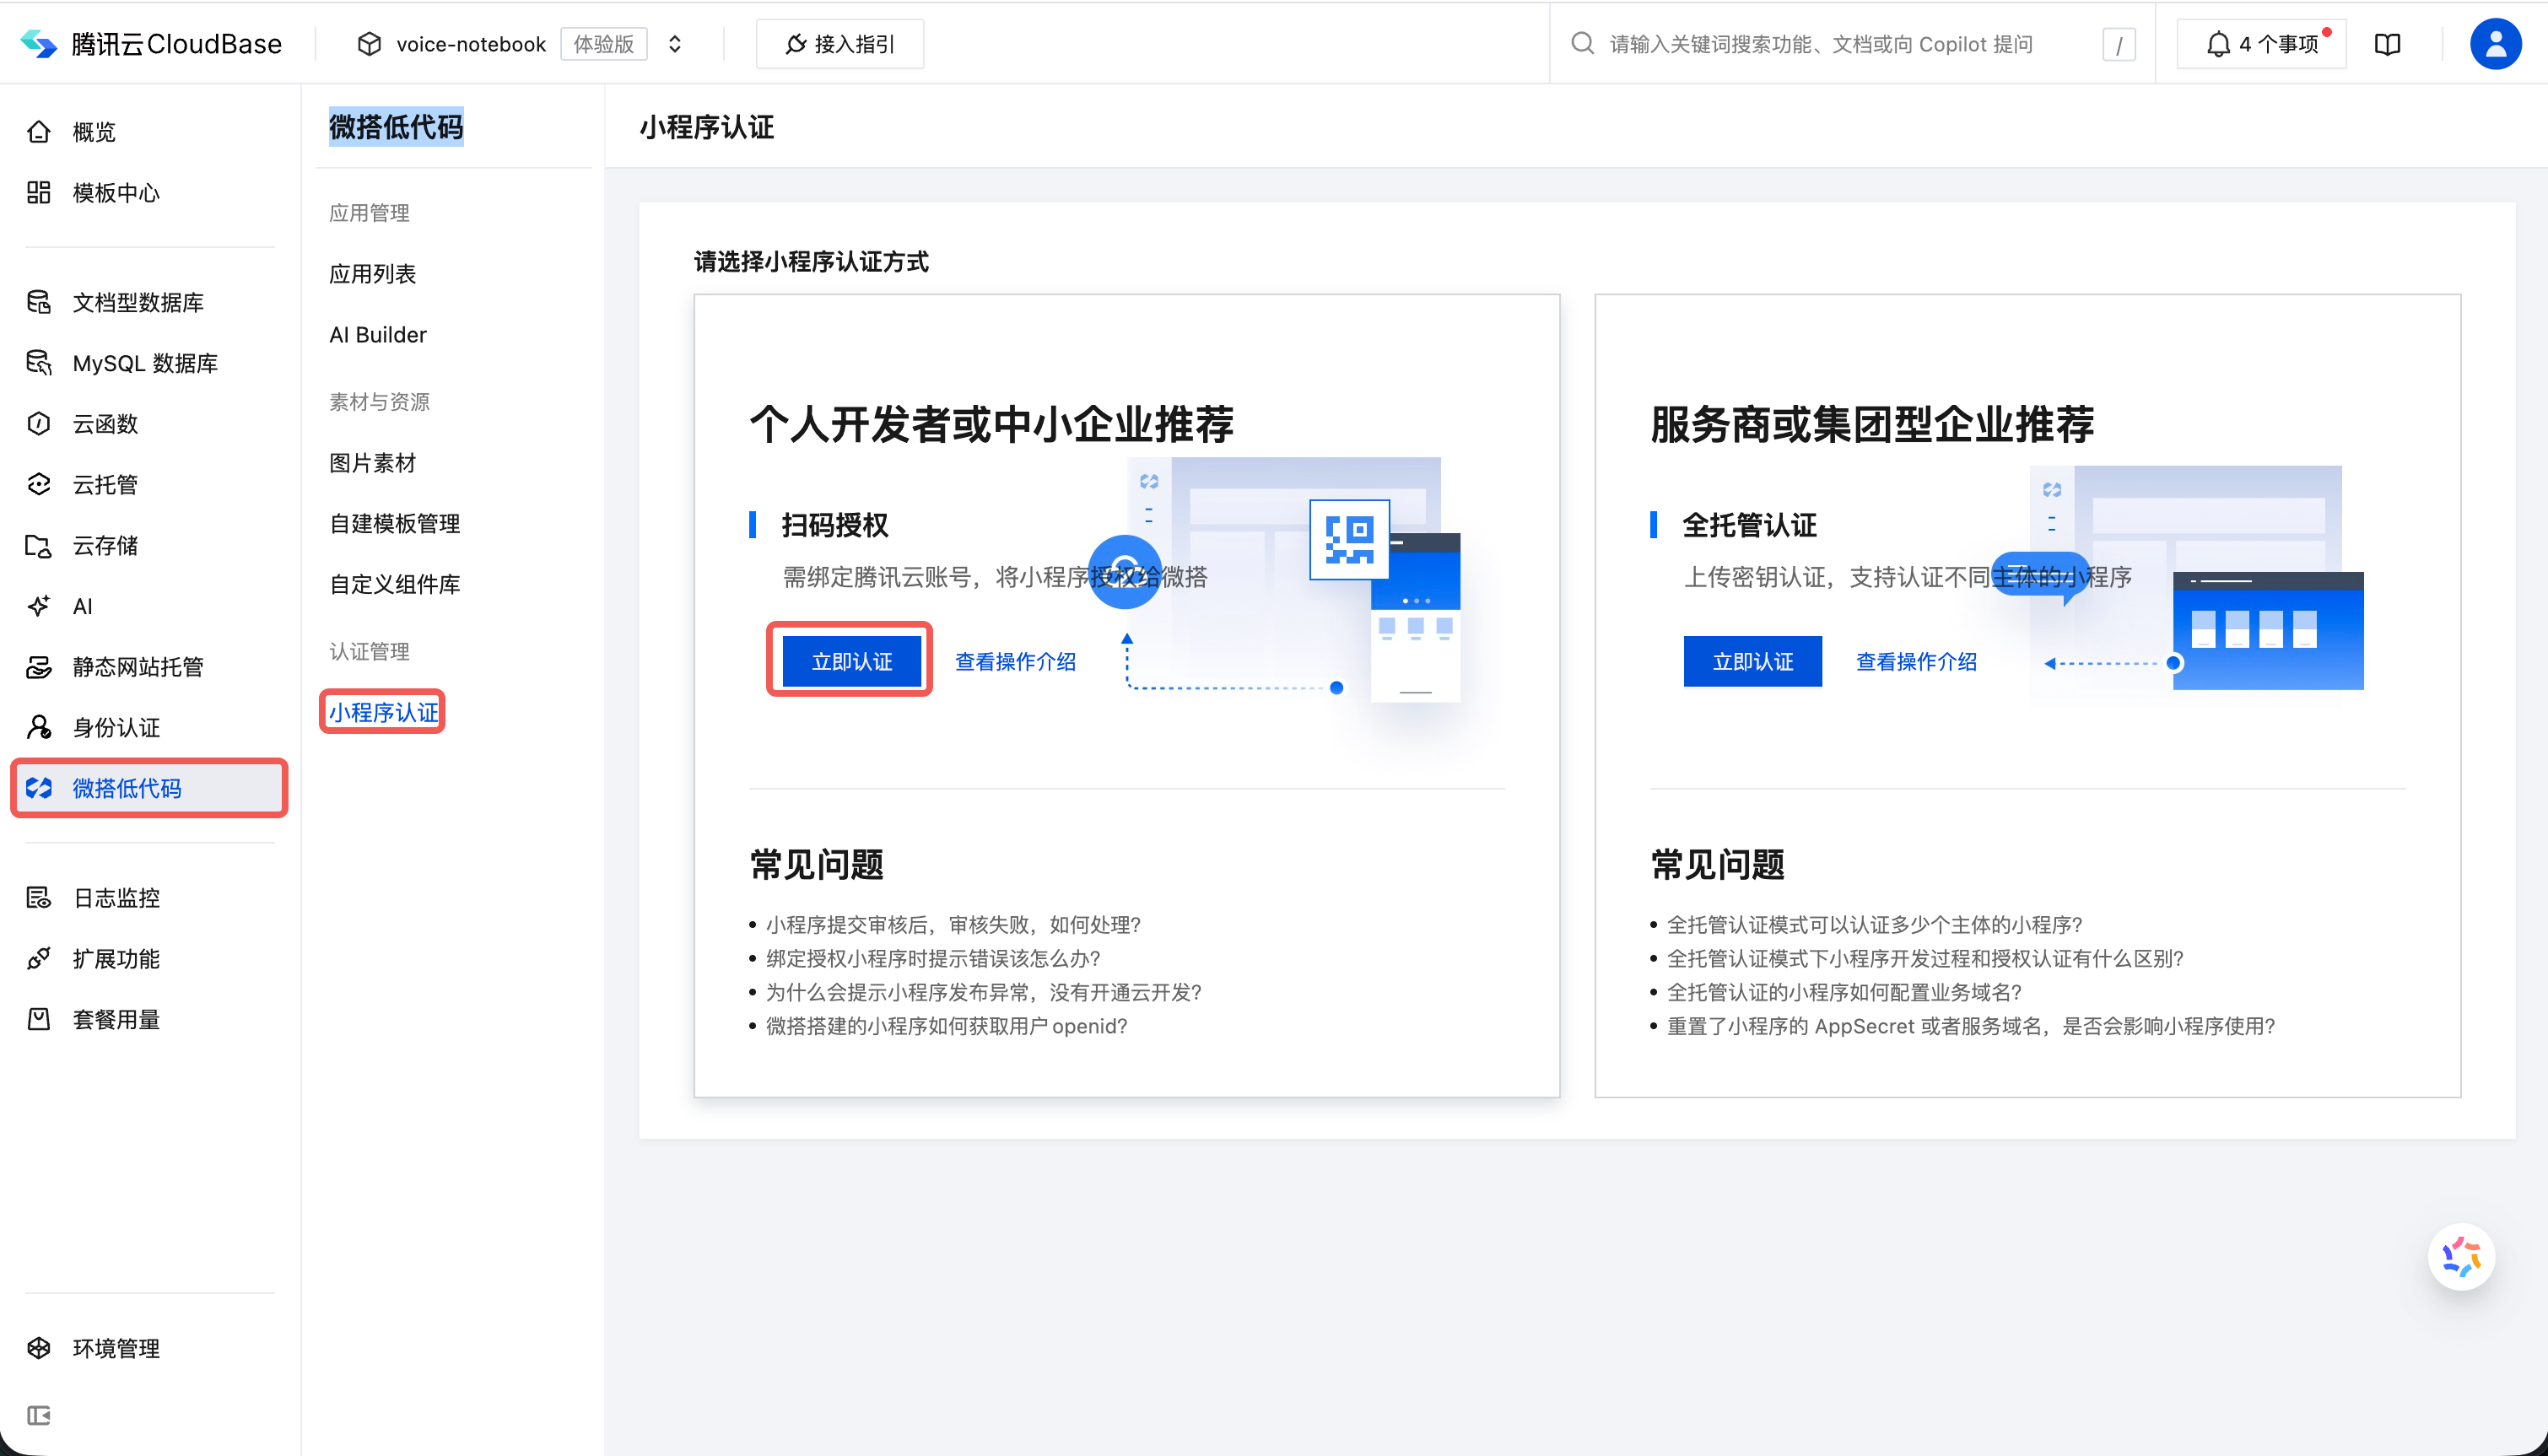The image size is (2548, 1456).
Task: Open MySQL 数据库 from the sidebar
Action: click(x=144, y=363)
